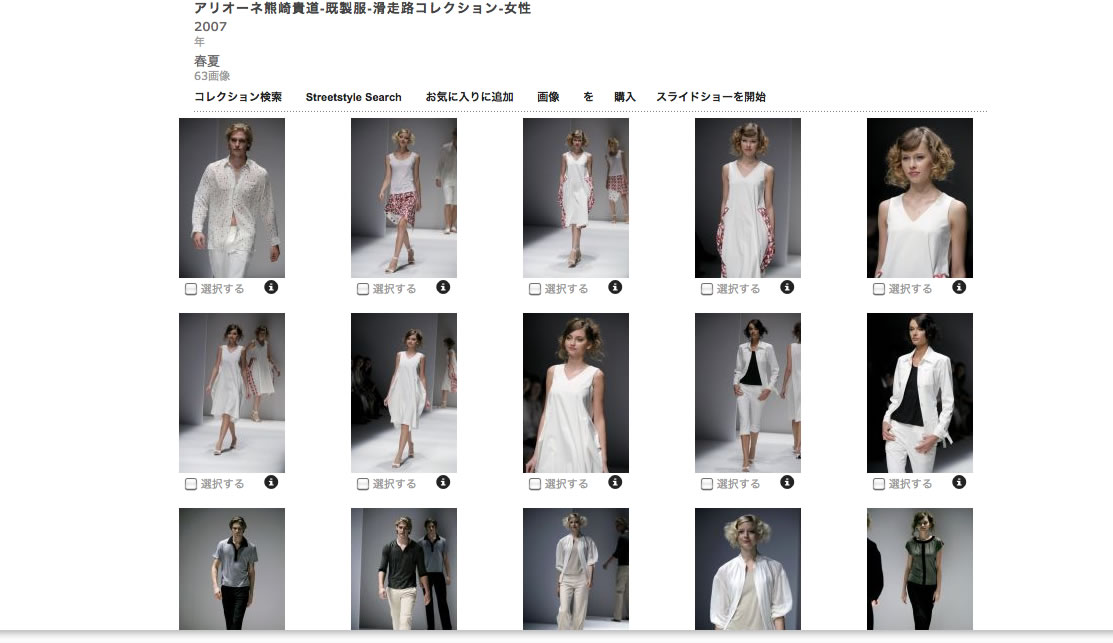Viewport: 1113px width, 643px height.
Task: Open info icon under man in patterned shirt photo
Action: (271, 287)
